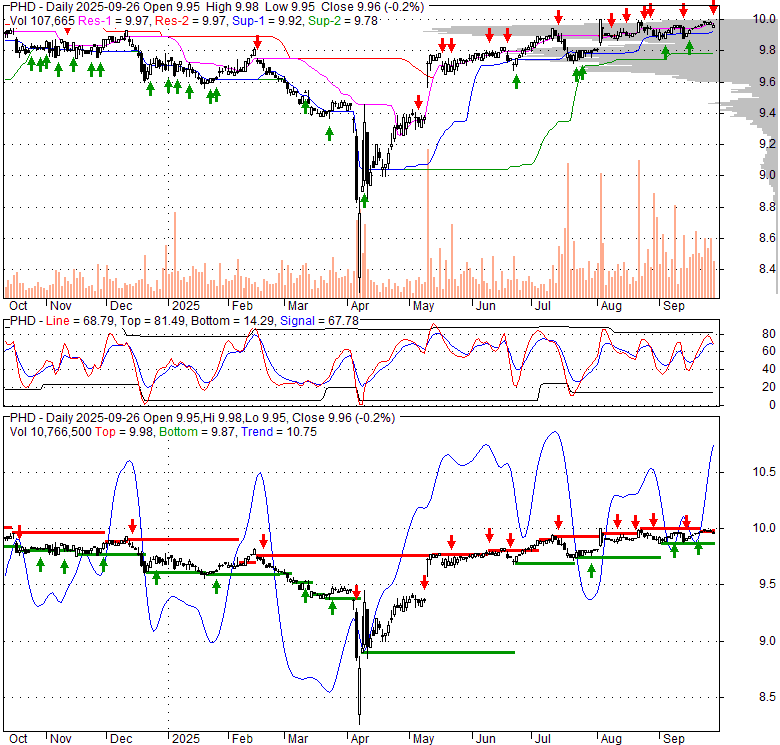Select the 10.5 label on the lower chart axis

(x=764, y=472)
